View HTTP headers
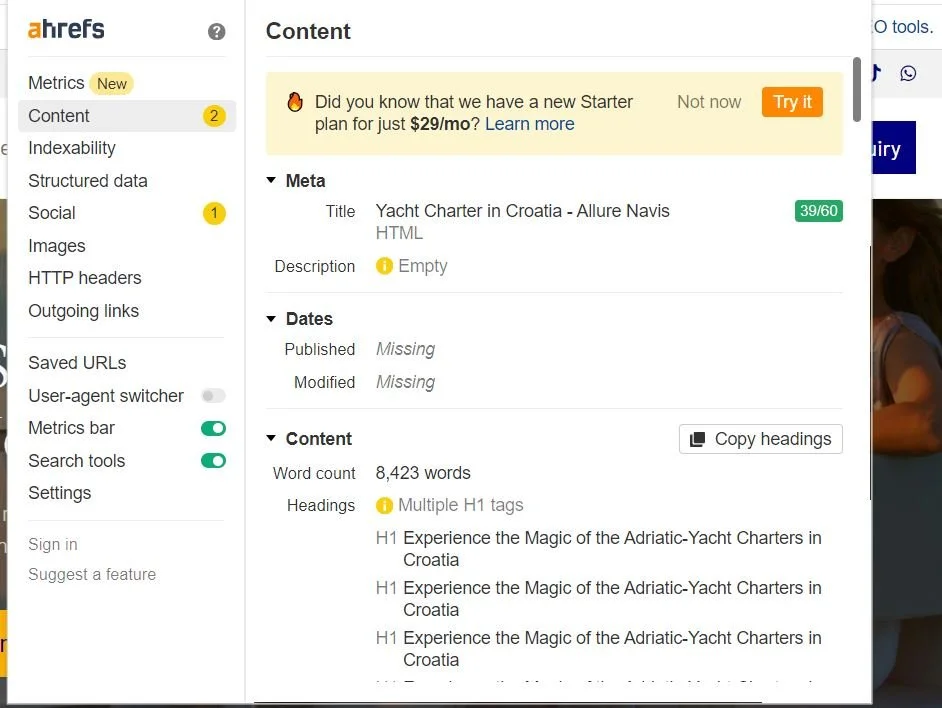This screenshot has height=708, width=942. pos(85,278)
